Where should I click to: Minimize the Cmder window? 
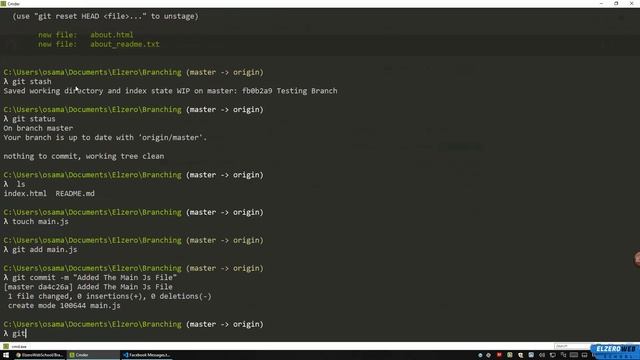pos(601,3)
